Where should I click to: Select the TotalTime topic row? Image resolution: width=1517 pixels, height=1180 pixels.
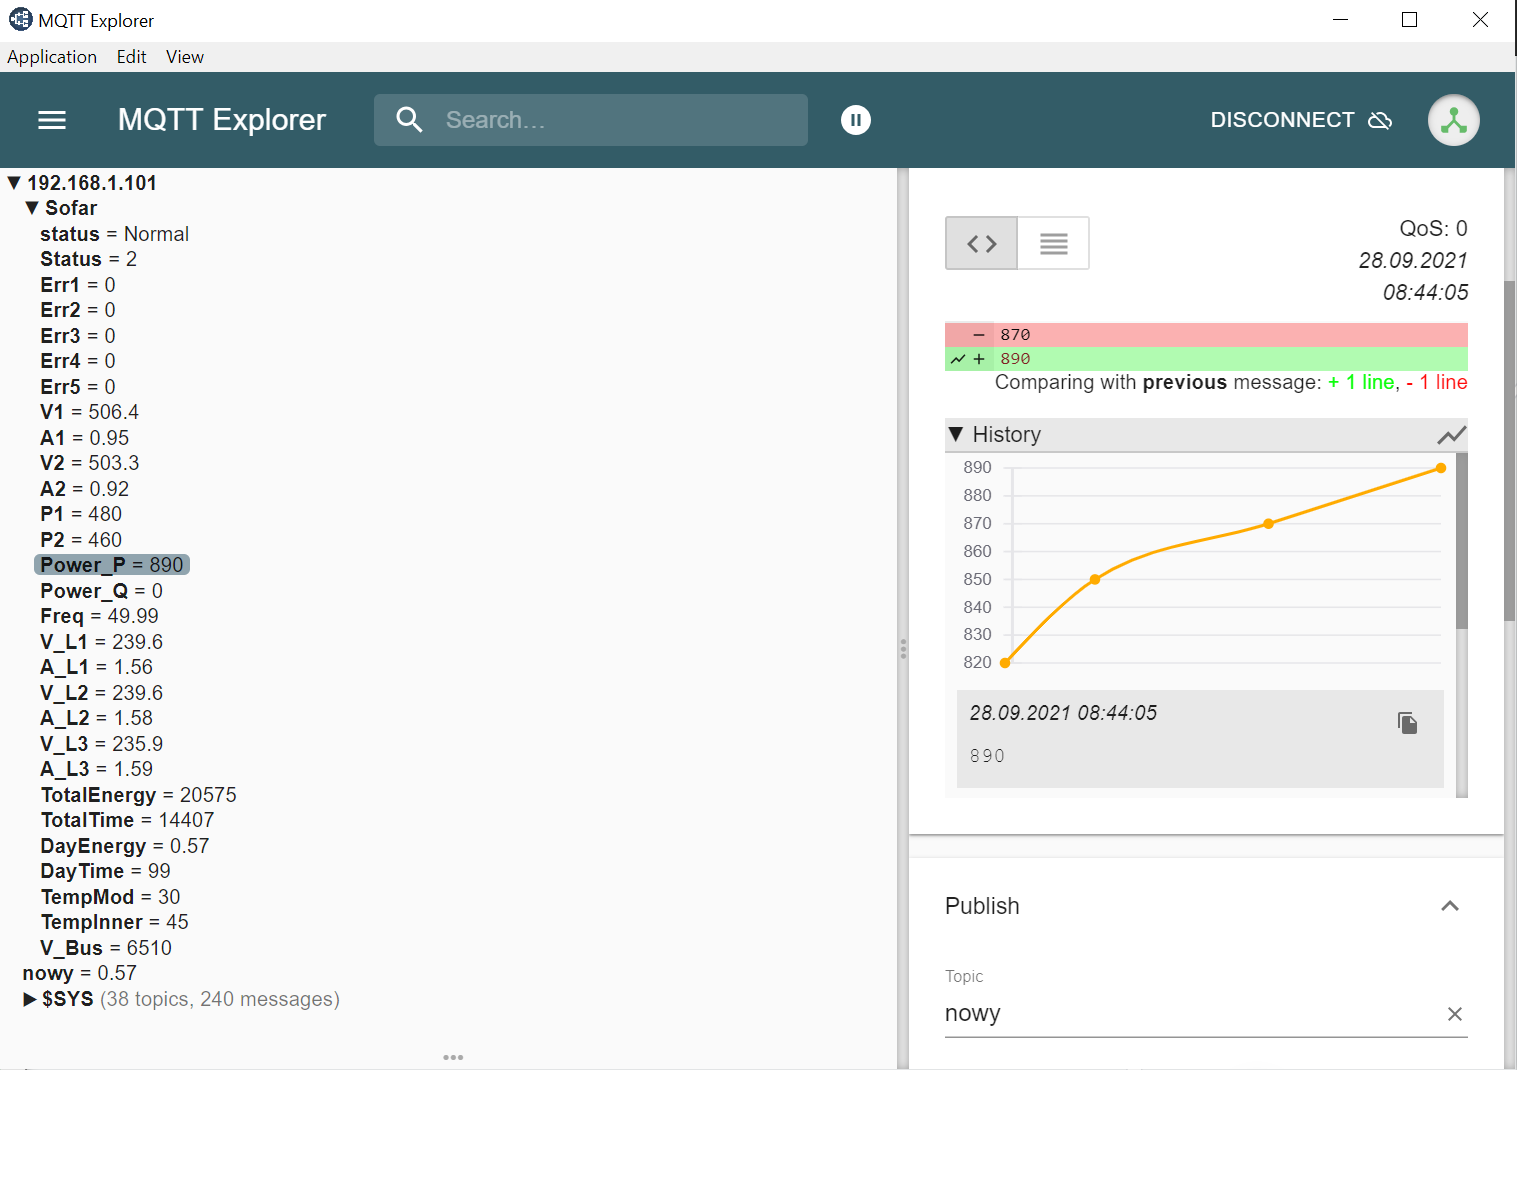point(127,820)
